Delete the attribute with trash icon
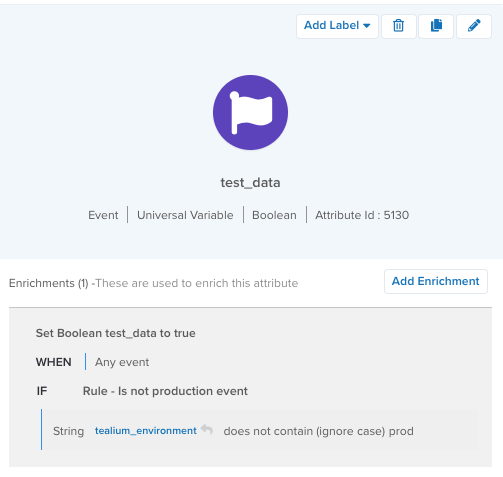 pos(399,26)
